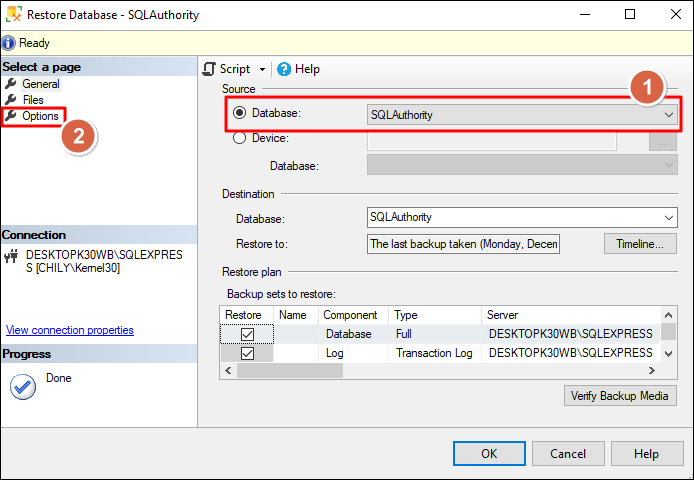Click the Ready info icon
This screenshot has height=480, width=694.
coord(8,43)
